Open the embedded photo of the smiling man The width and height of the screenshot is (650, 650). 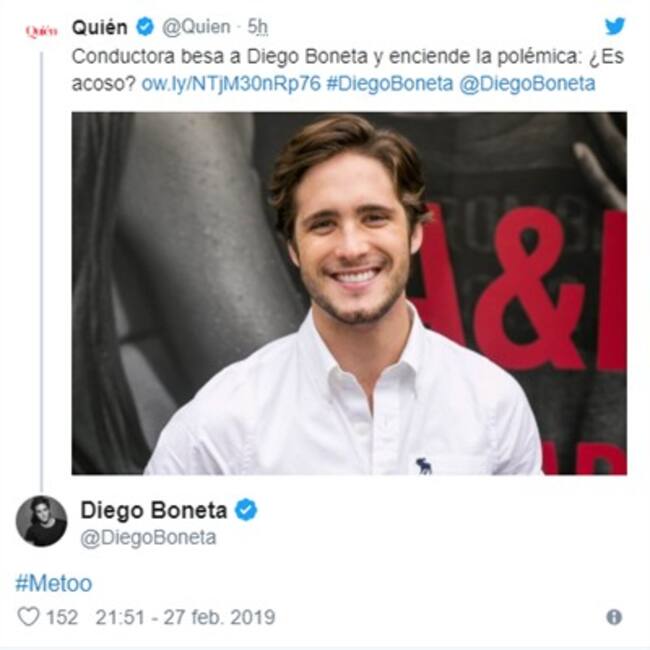[x=349, y=293]
